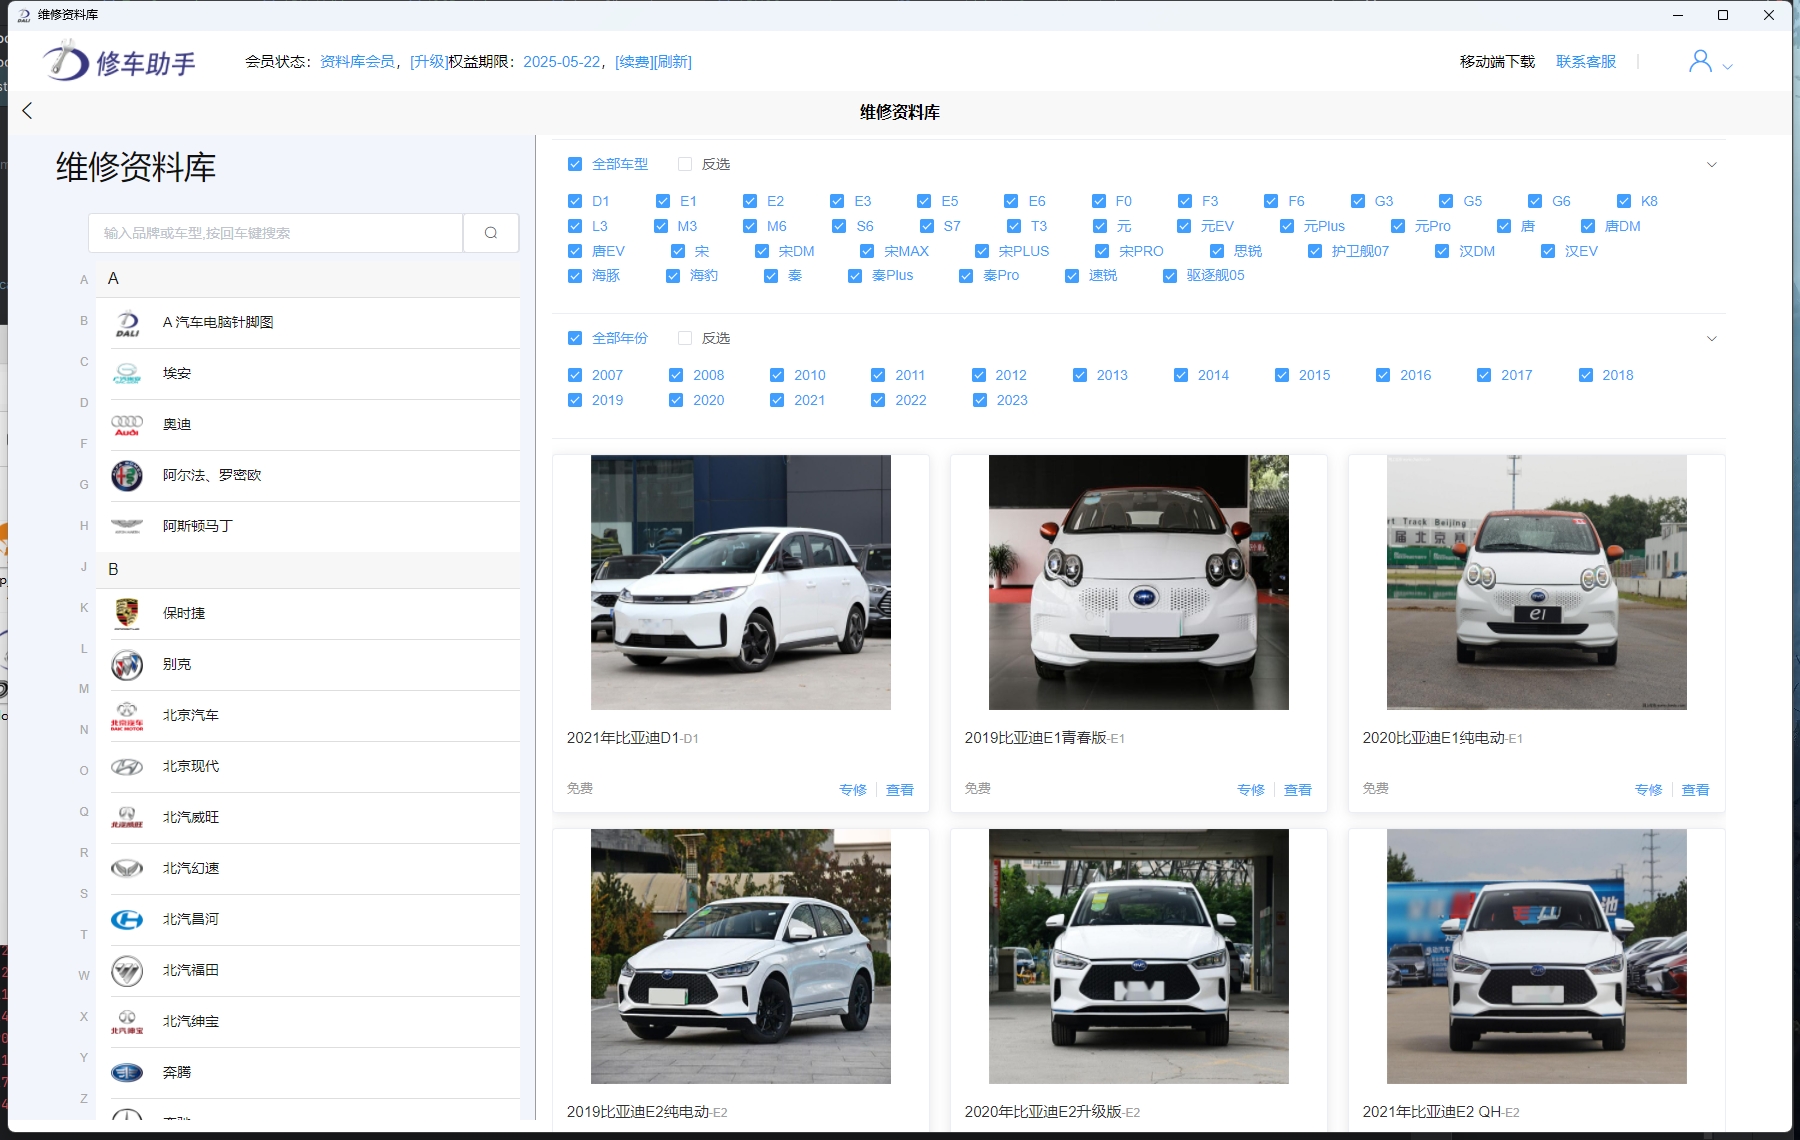Screen dimensions: 1800x1140
Task: Uncheck the 2007 year checkbox
Action: [x=575, y=375]
